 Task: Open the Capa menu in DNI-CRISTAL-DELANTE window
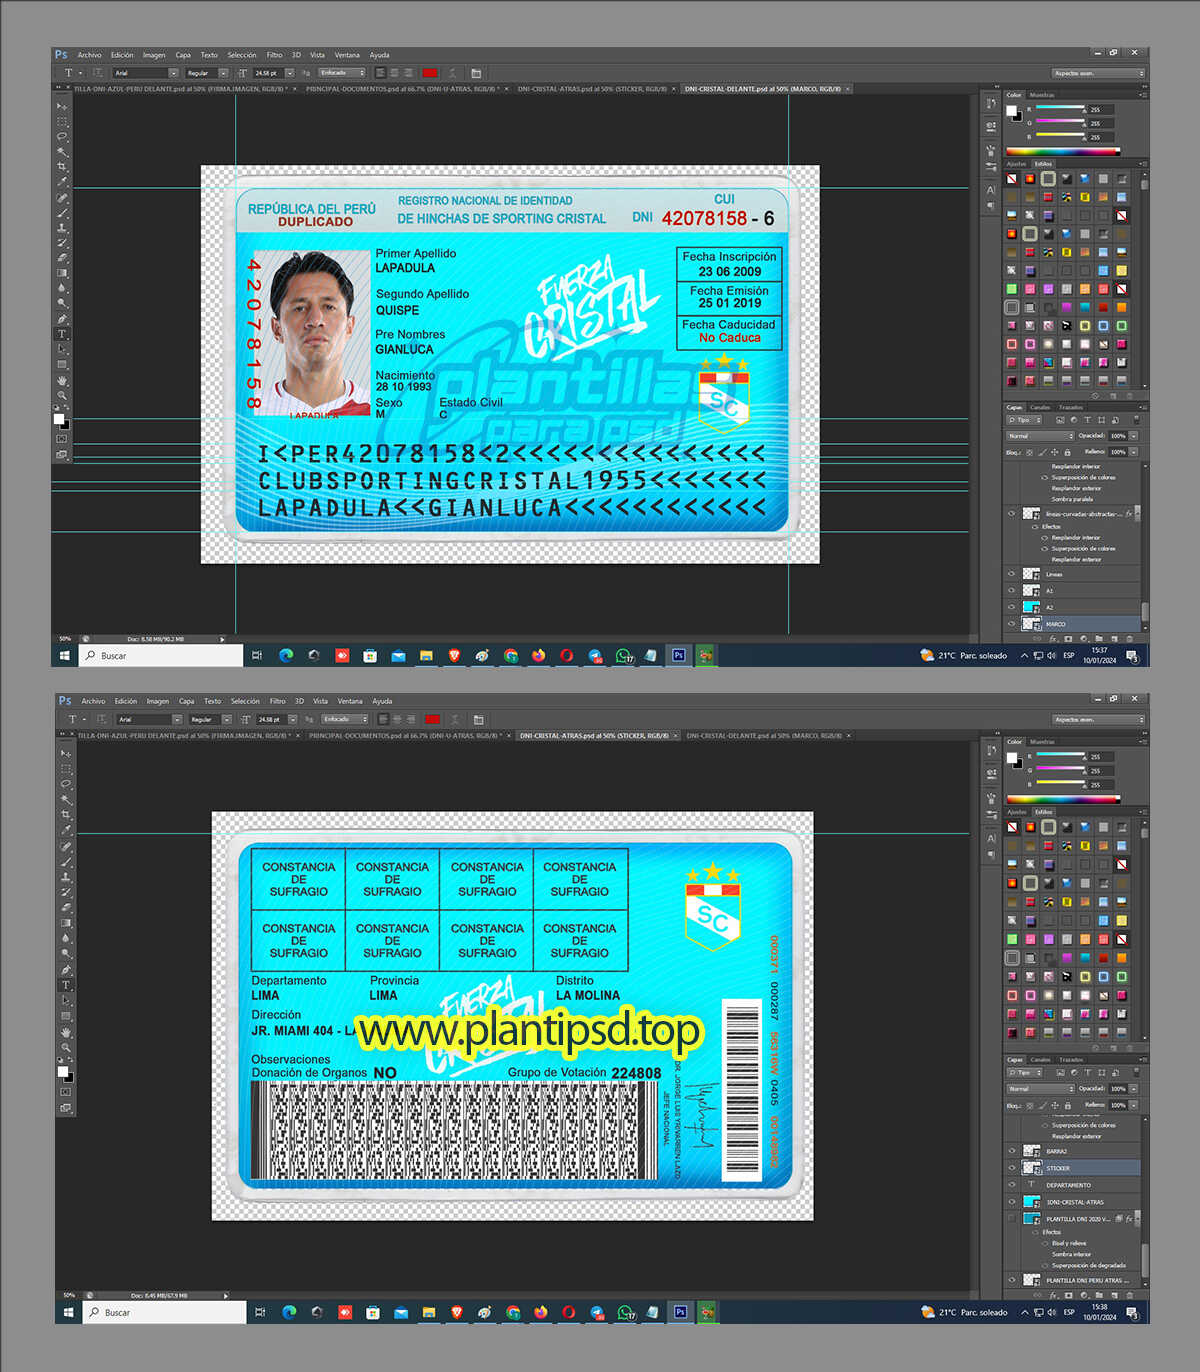pos(183,55)
